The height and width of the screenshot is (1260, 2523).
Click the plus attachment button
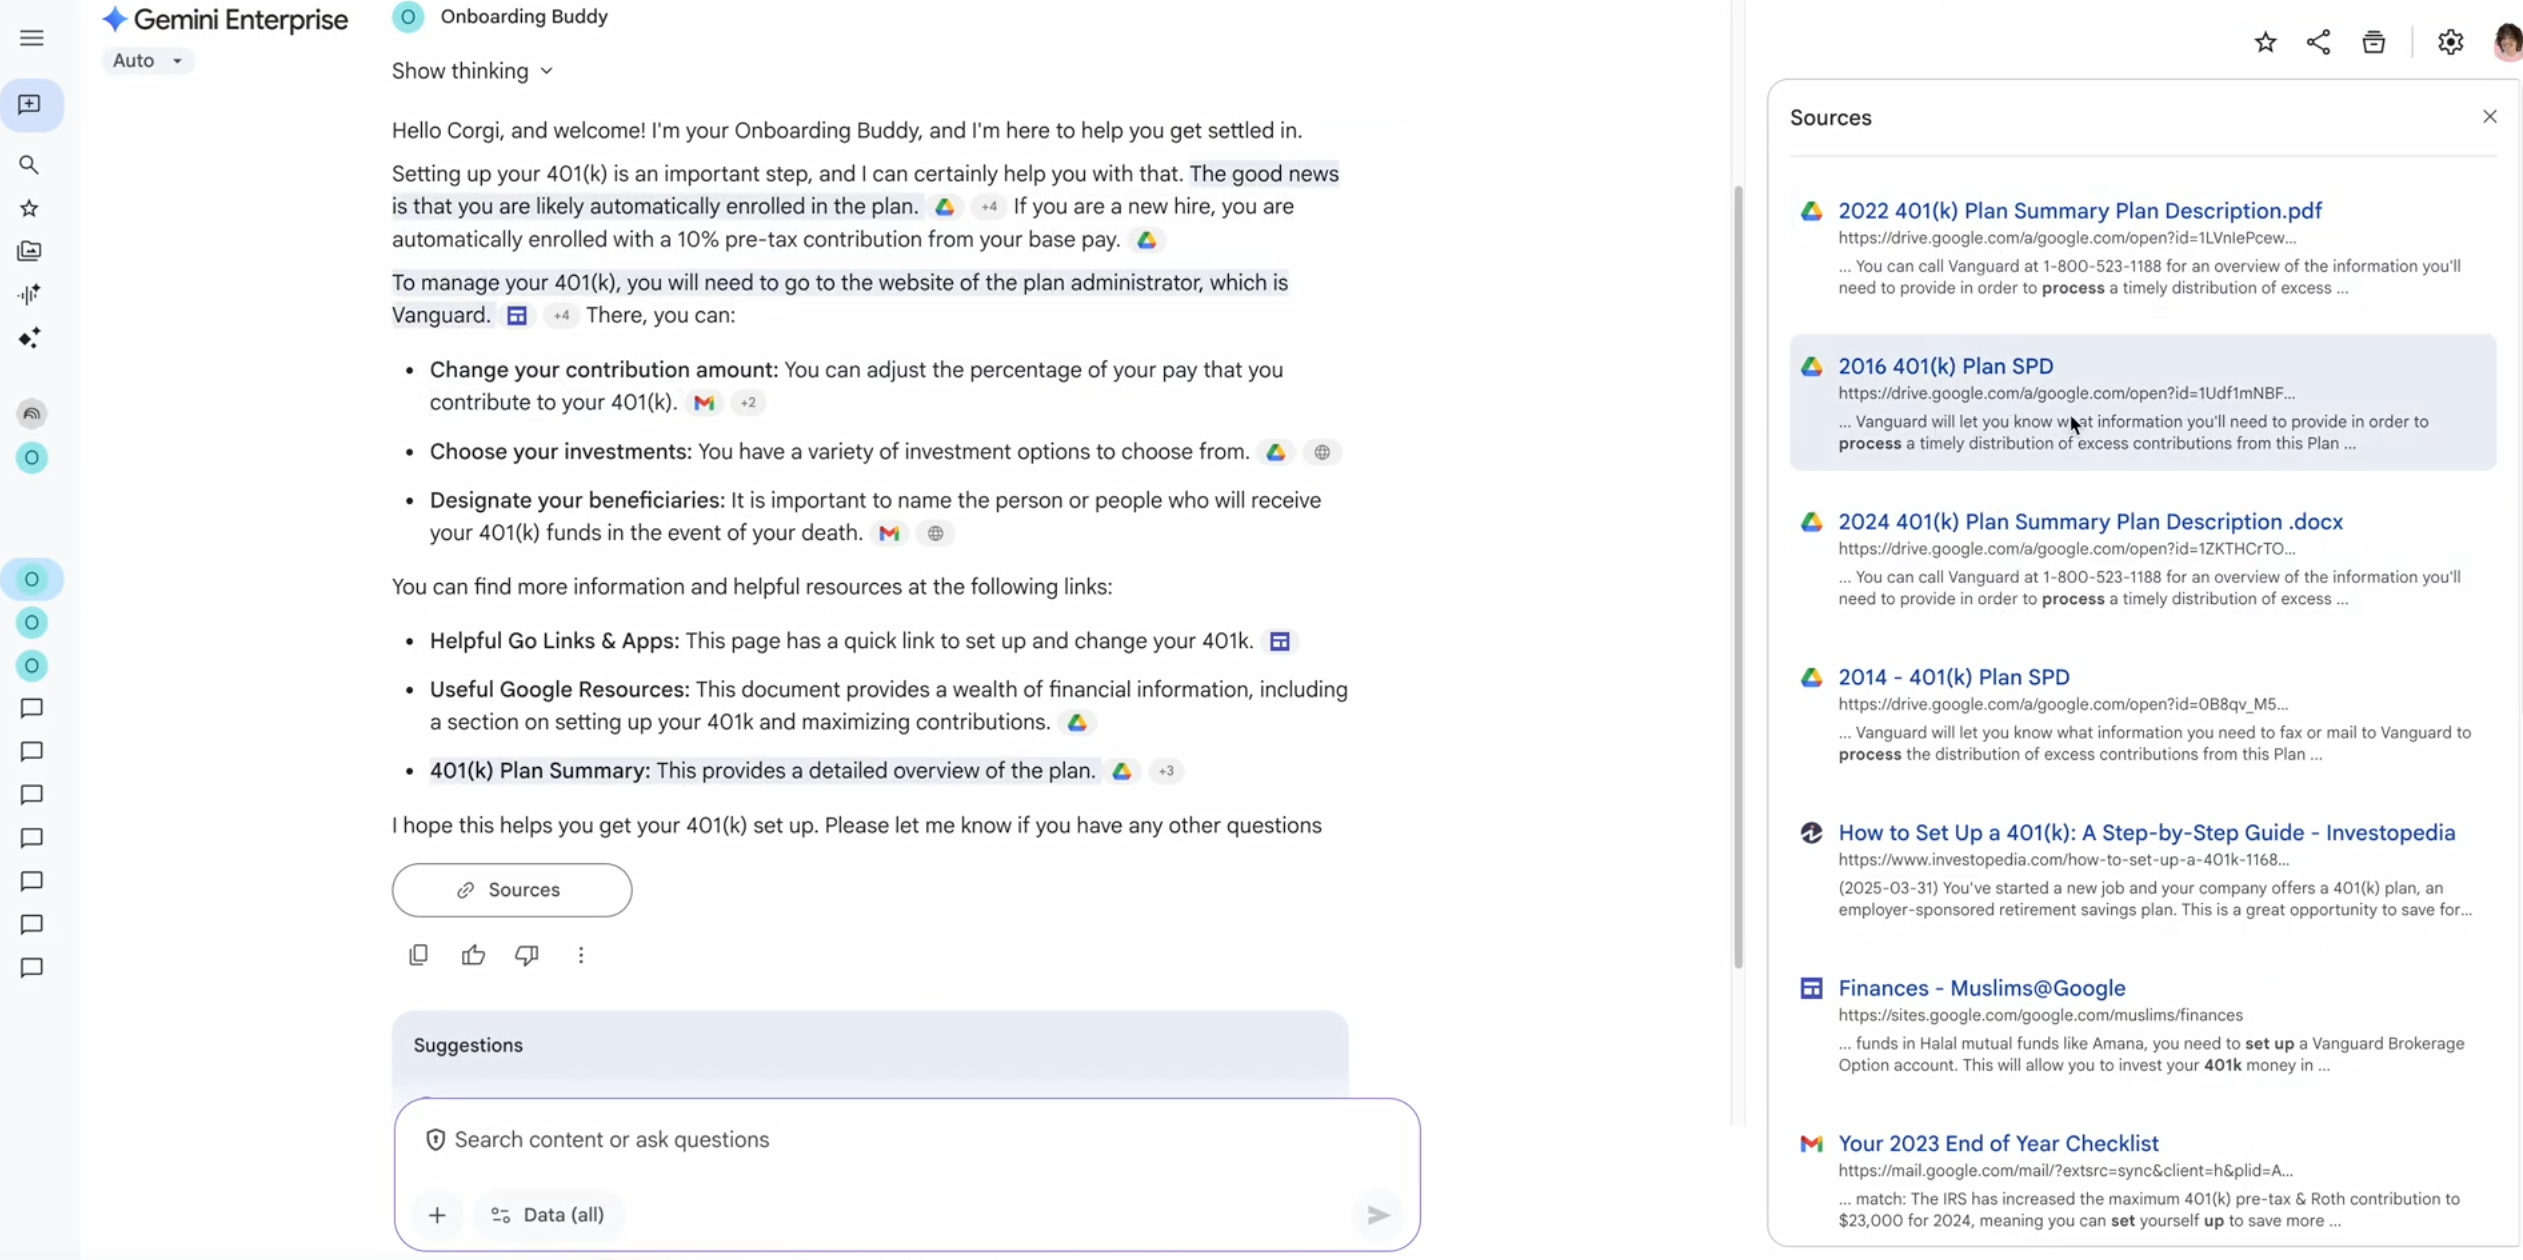click(x=437, y=1215)
